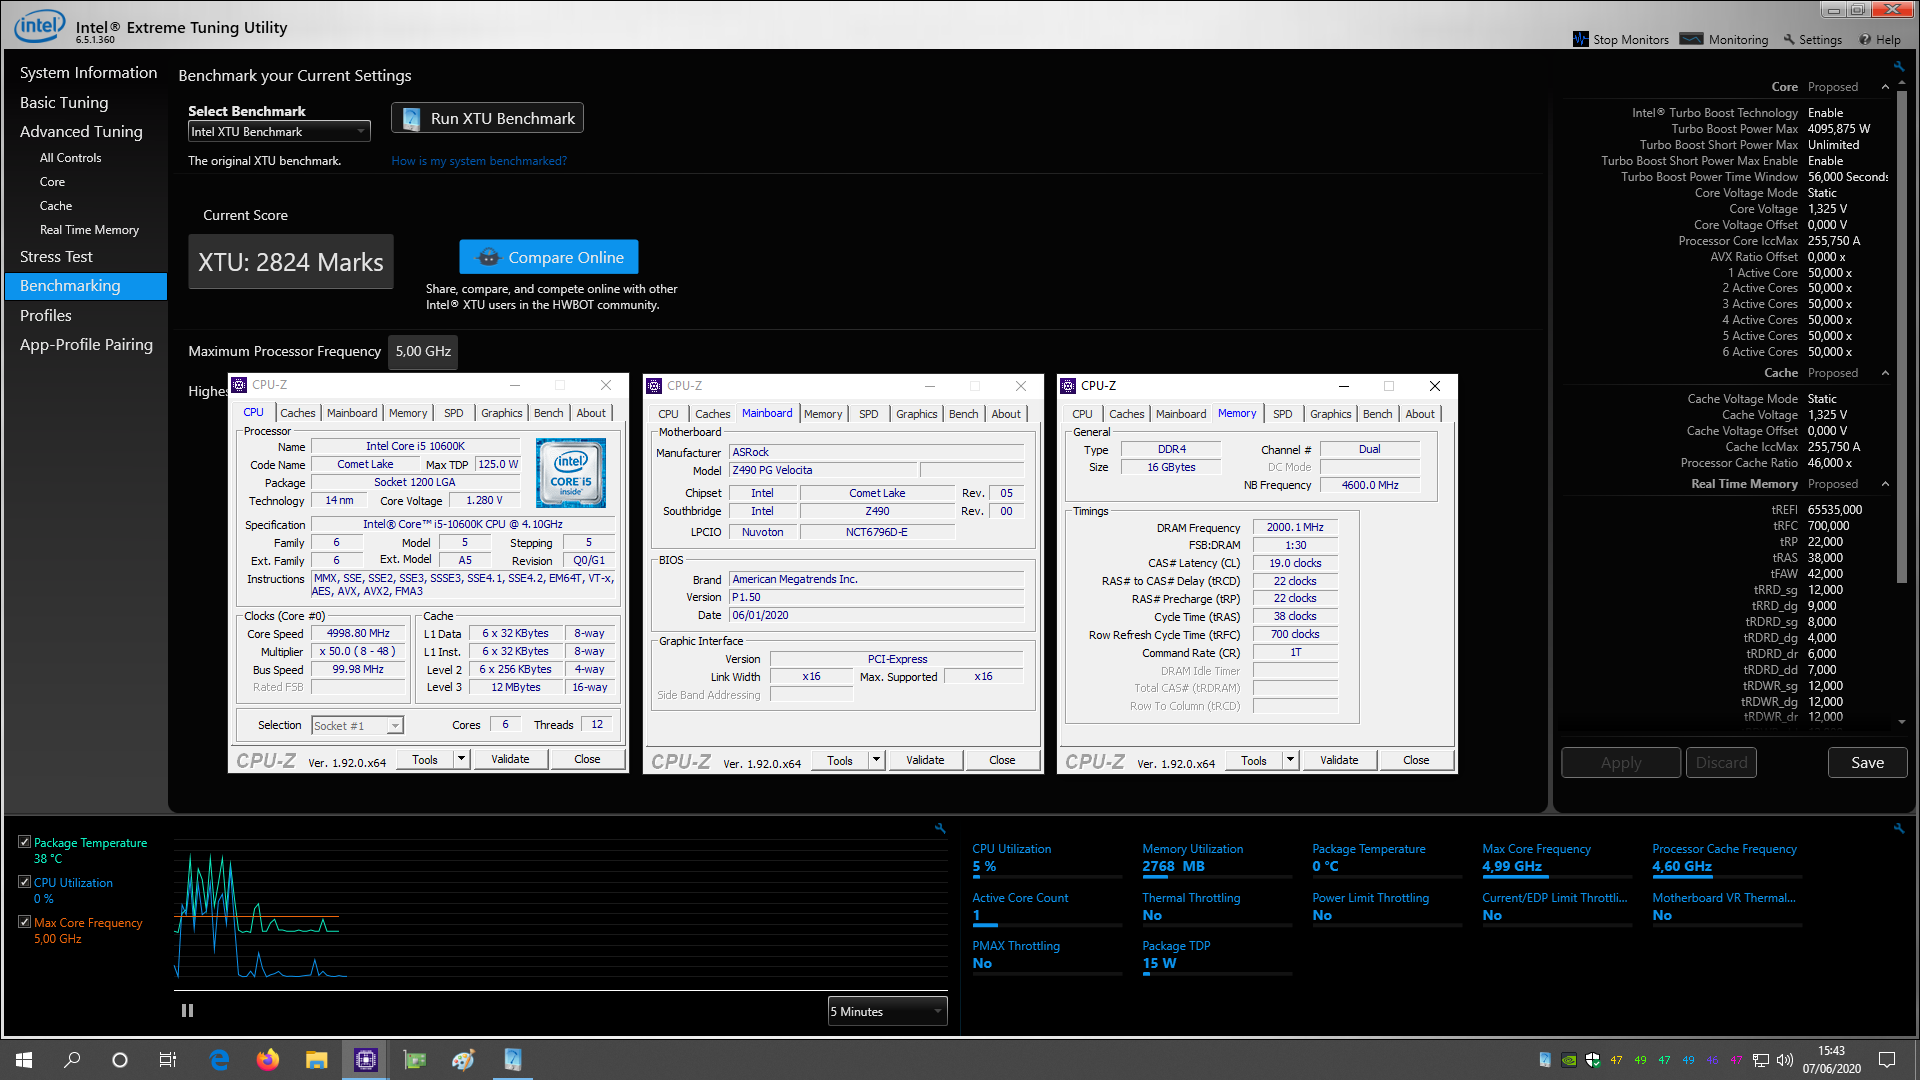Open System Information in the sidebar
Viewport: 1920px width, 1080px height.
tap(88, 73)
